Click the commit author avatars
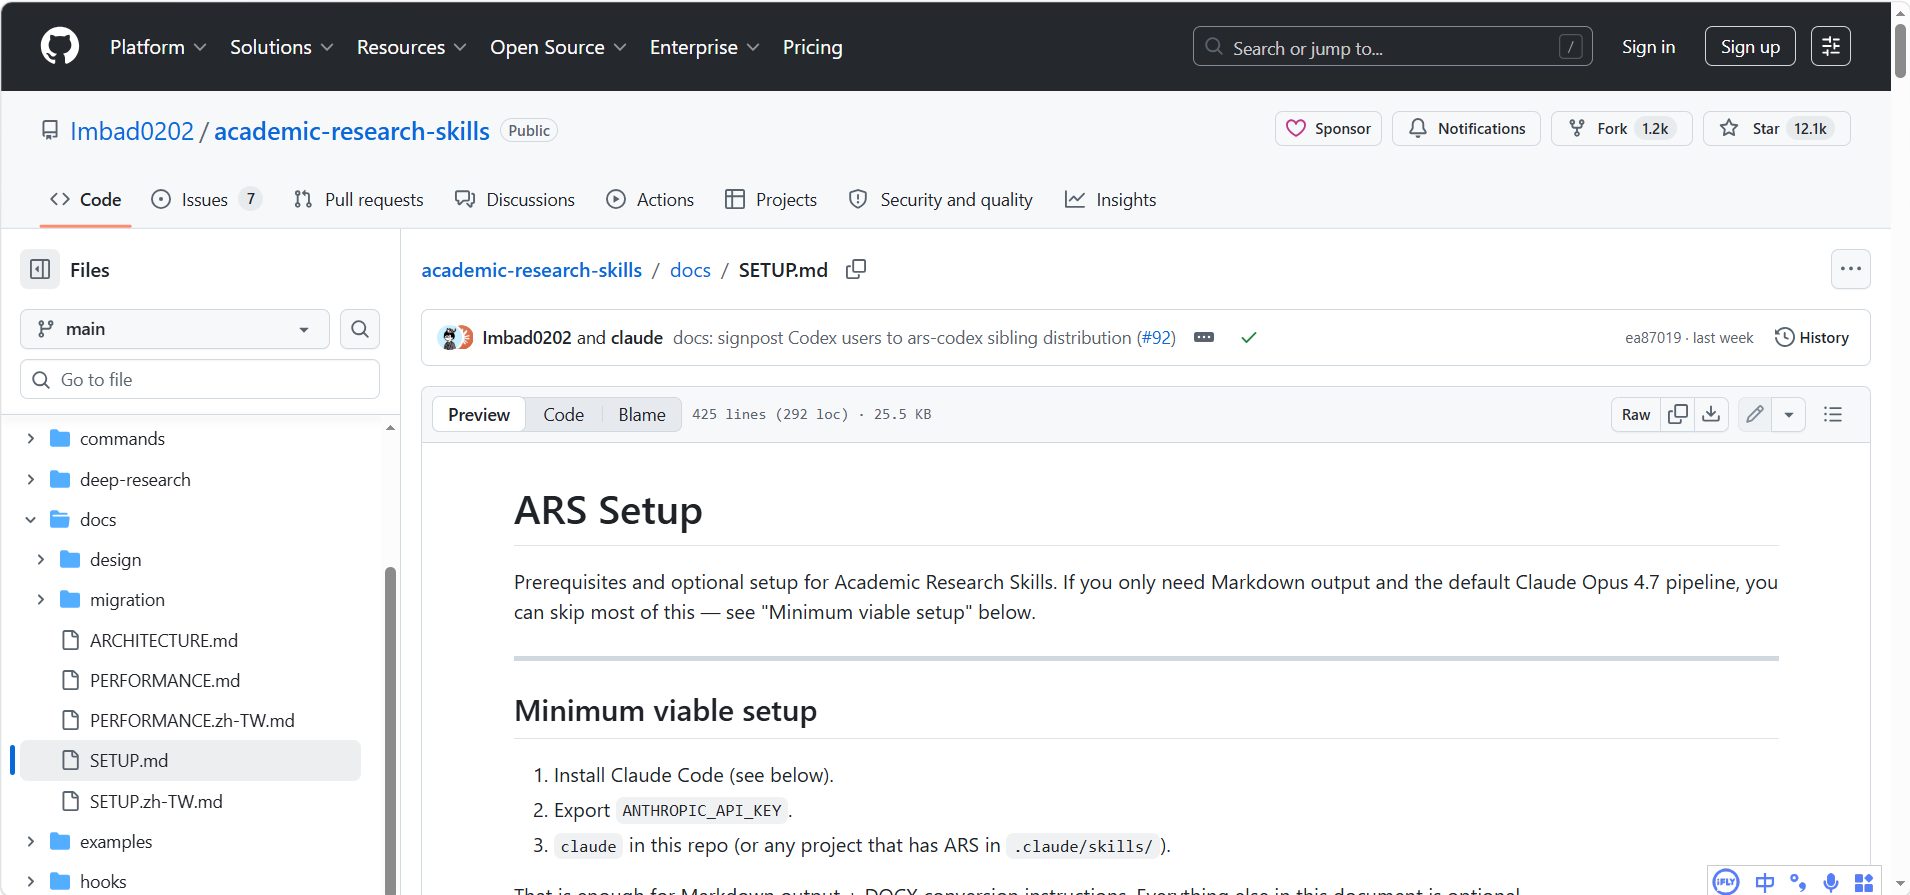 pyautogui.click(x=455, y=338)
